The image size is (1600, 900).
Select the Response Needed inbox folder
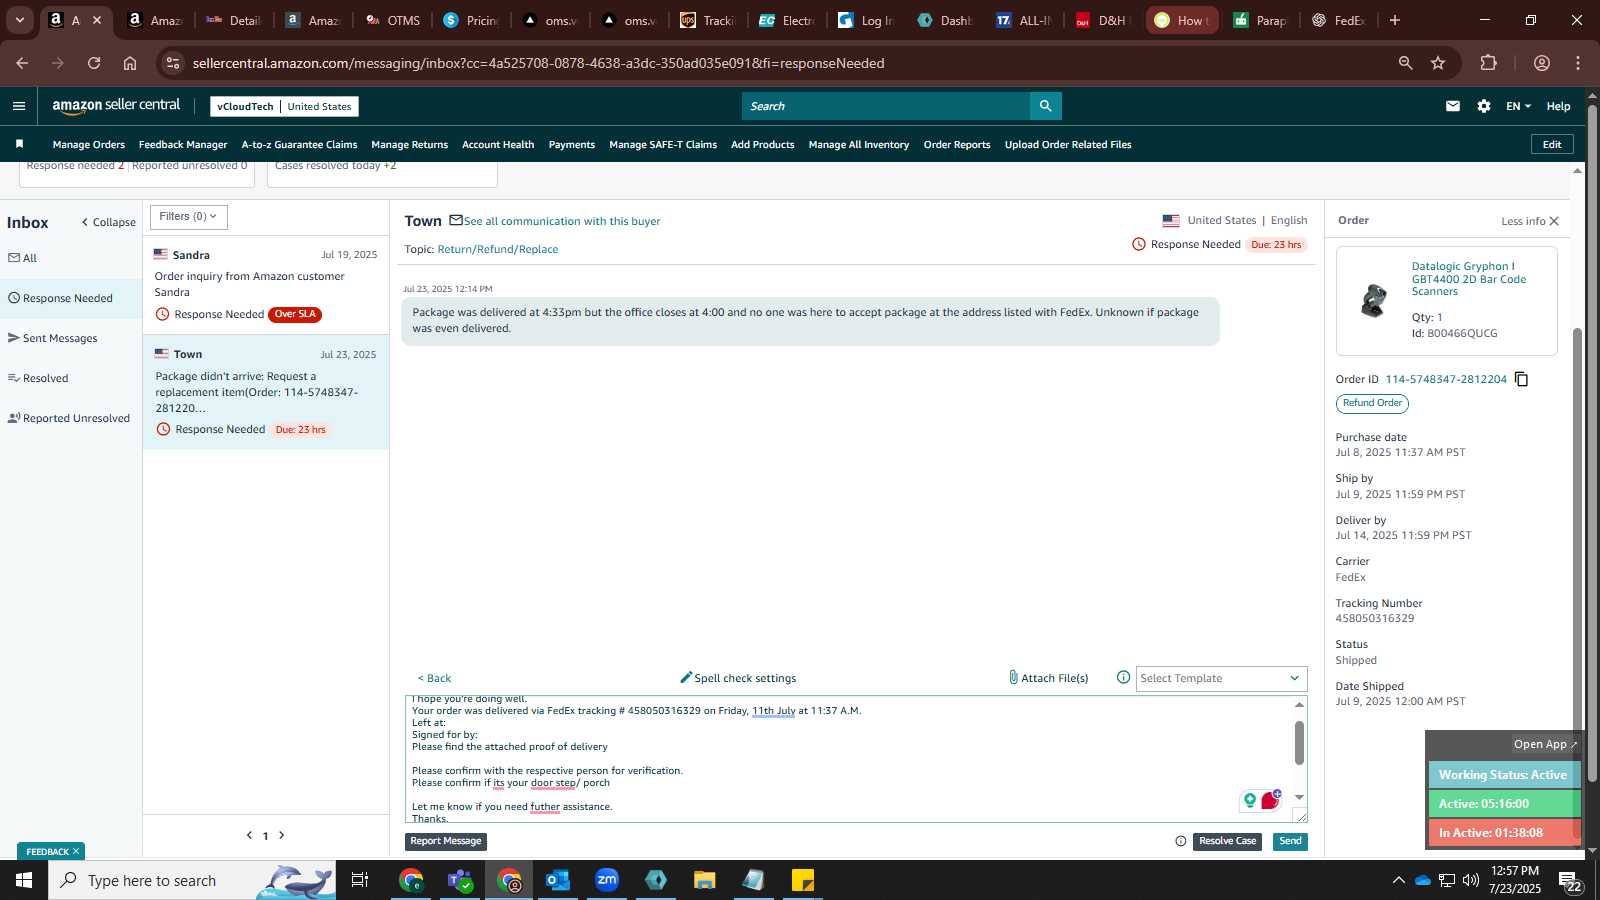click(71, 298)
